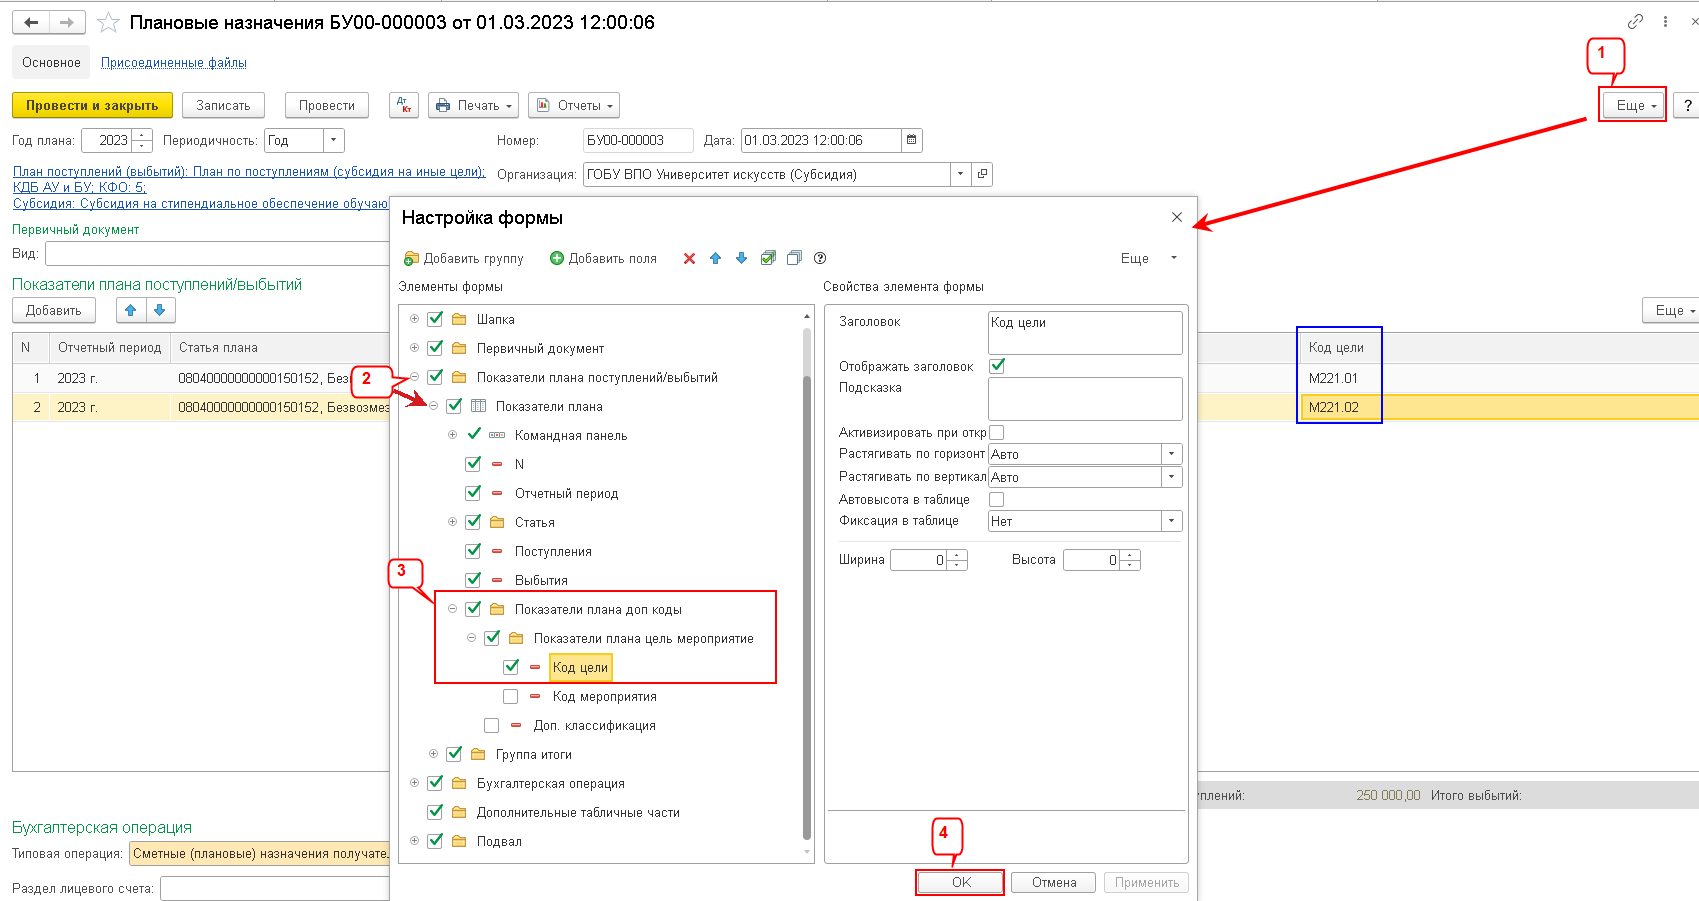Click Добавить поля in form settings

603,258
